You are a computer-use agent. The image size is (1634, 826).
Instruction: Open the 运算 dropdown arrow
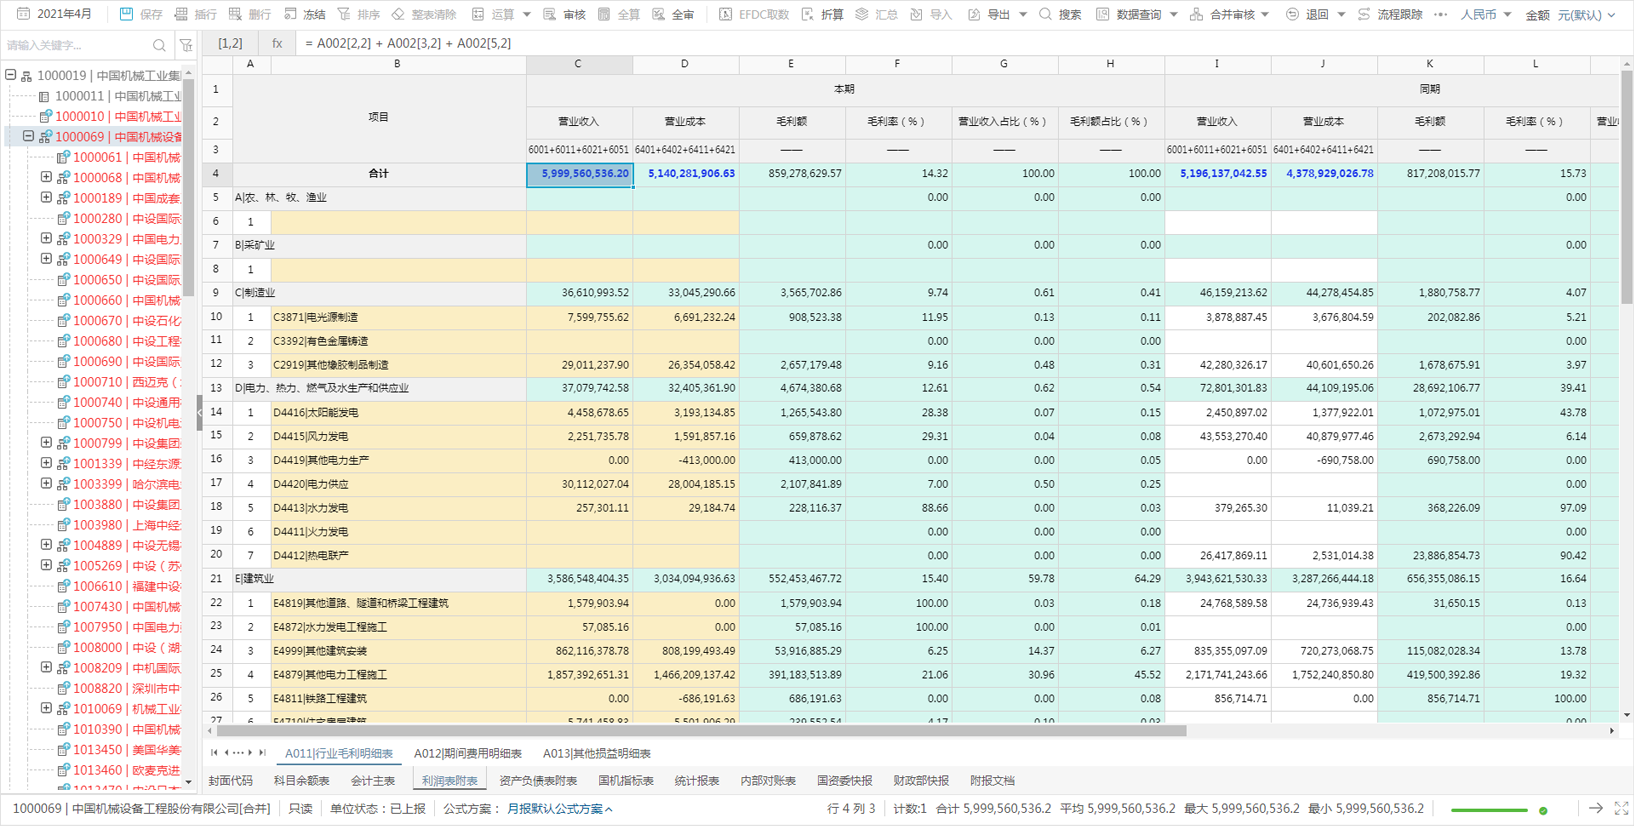coord(527,15)
